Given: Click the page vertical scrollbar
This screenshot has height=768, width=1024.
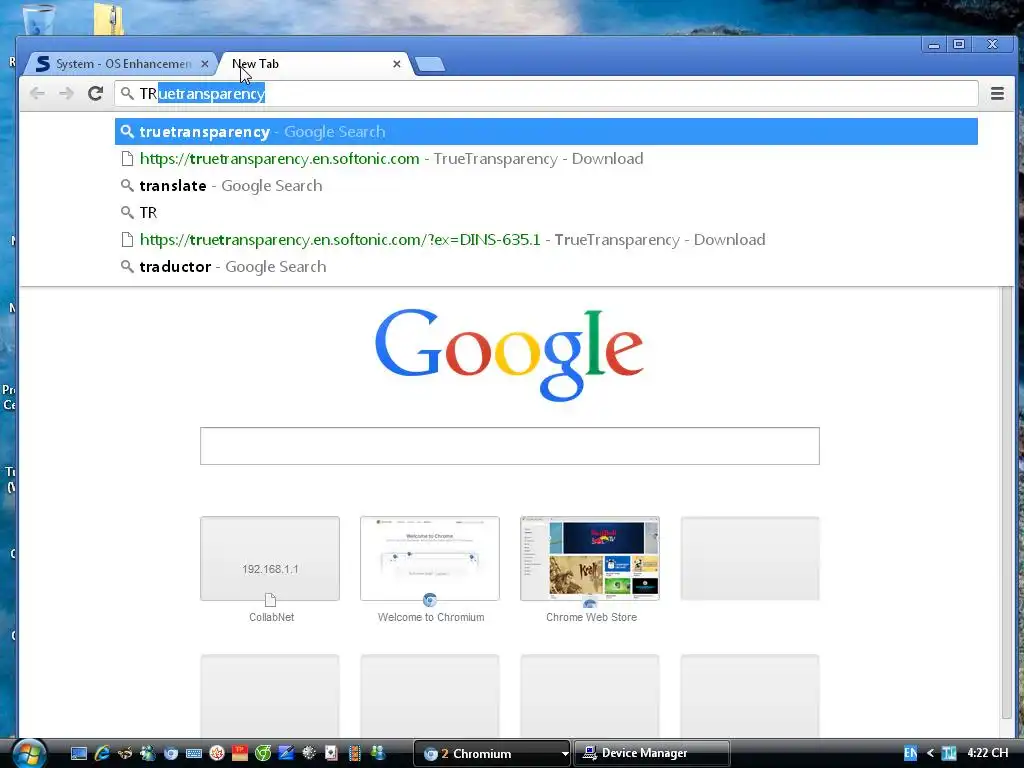Looking at the screenshot, I should coord(1008,503).
